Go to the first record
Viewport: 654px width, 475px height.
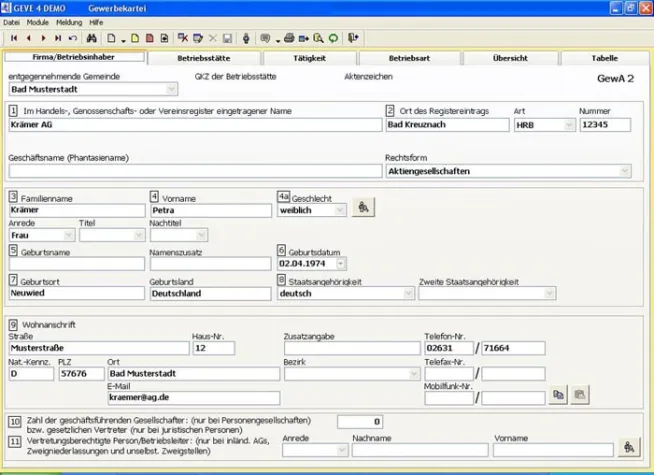click(x=14, y=38)
